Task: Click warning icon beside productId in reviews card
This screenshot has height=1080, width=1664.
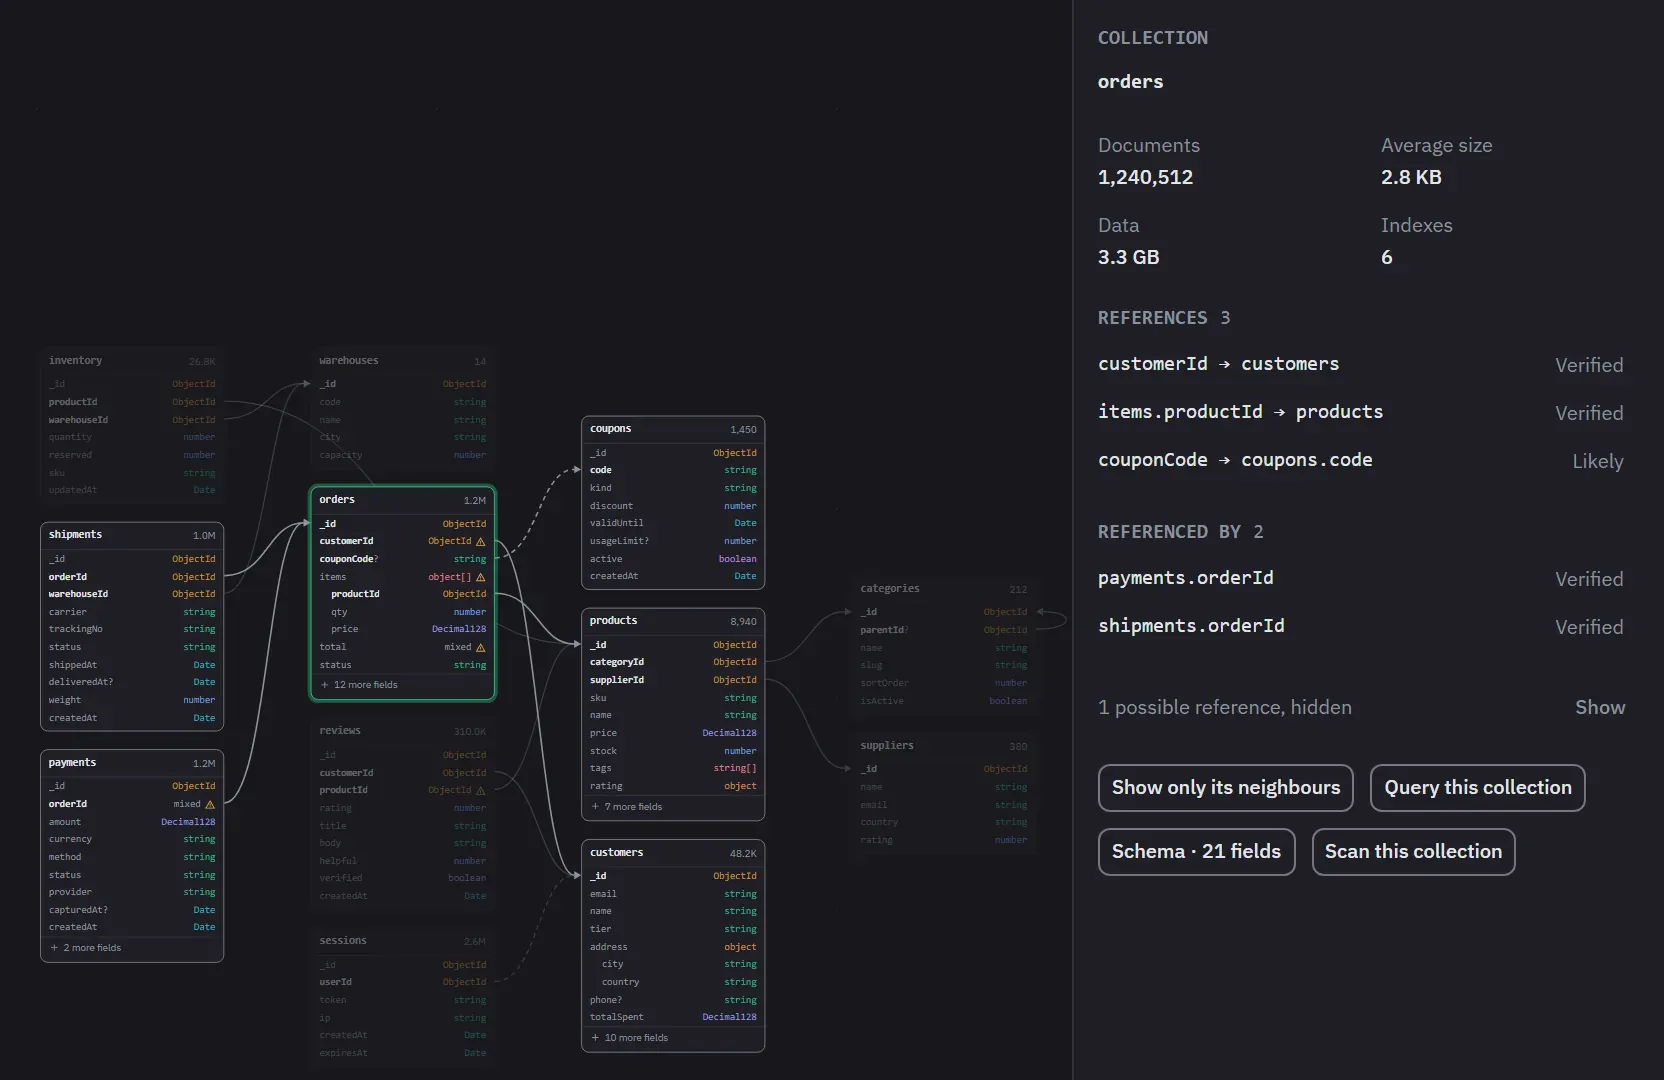Action: (481, 791)
